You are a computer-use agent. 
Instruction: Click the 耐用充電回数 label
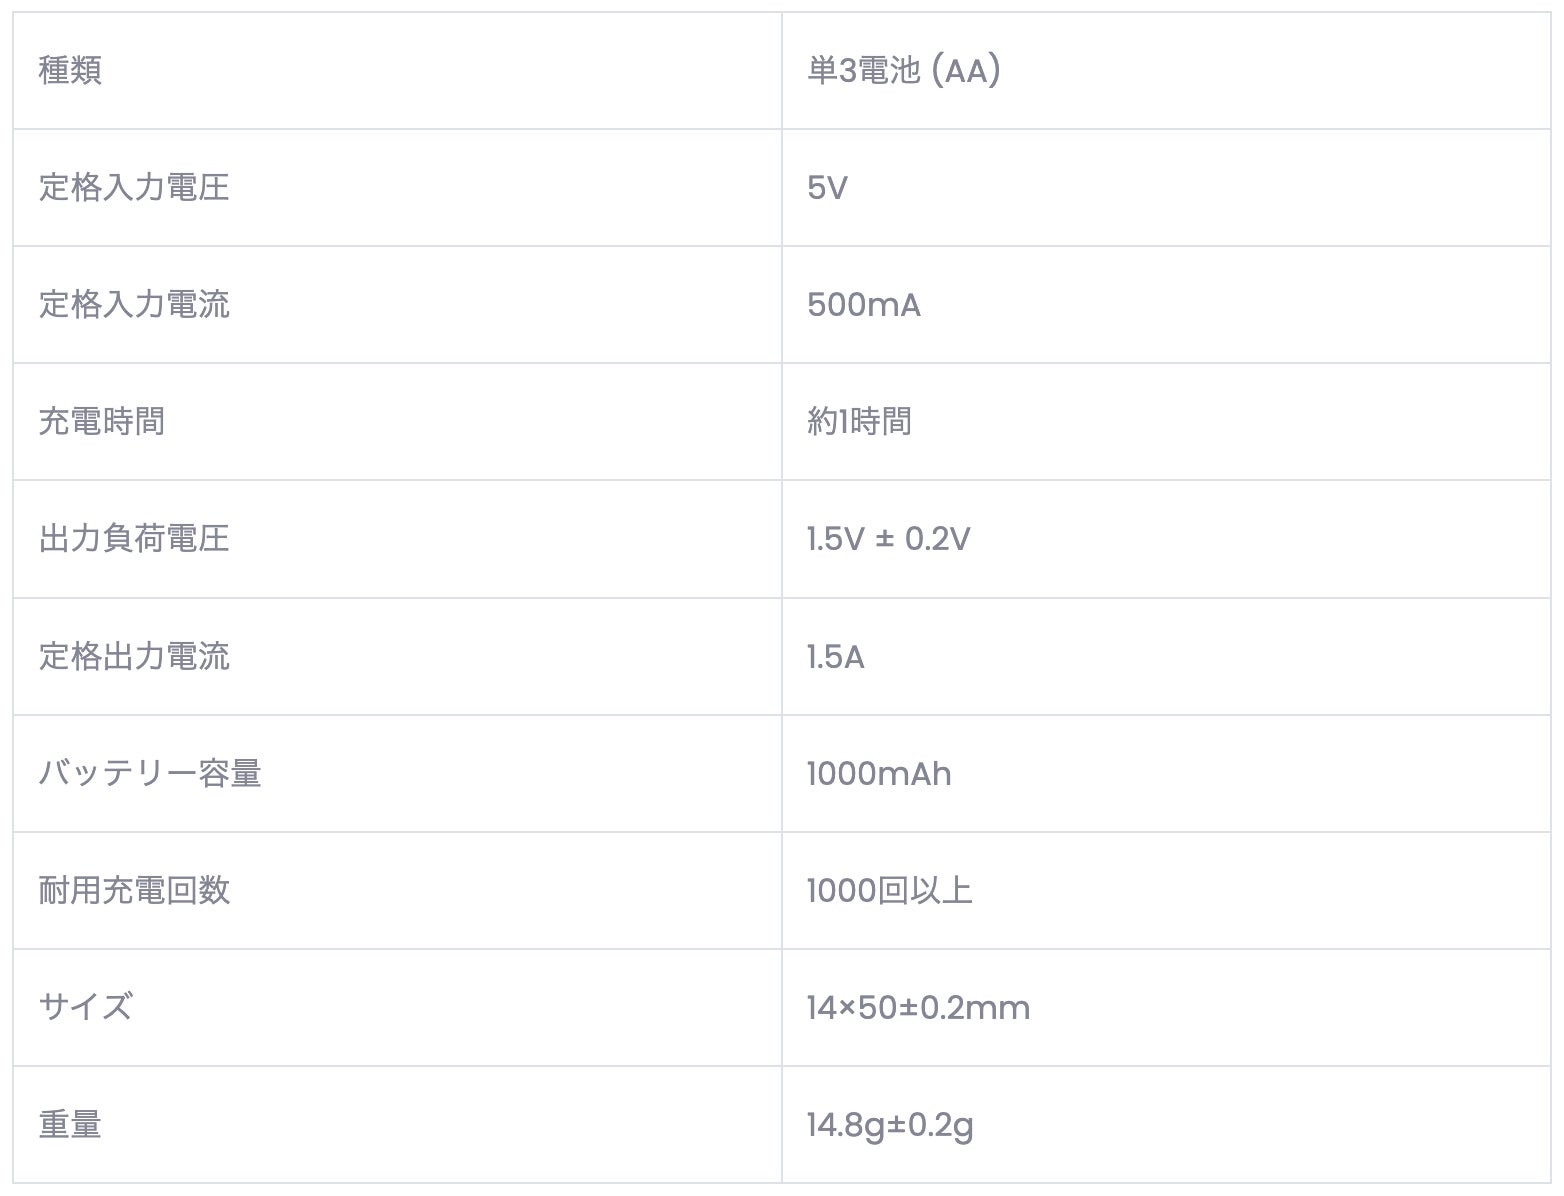click(134, 890)
